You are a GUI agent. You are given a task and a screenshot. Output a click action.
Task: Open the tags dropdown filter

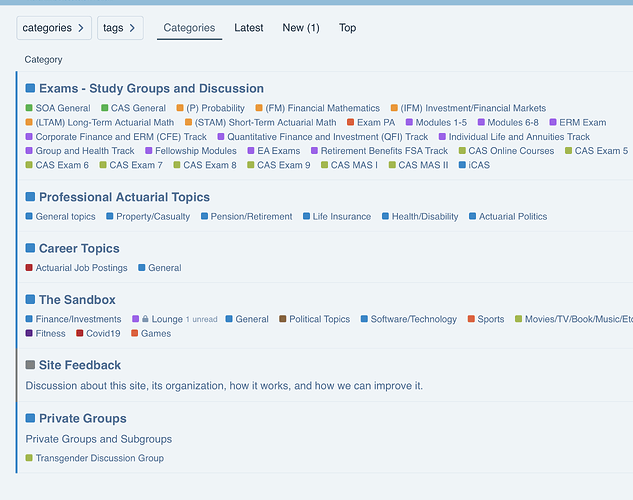120,28
